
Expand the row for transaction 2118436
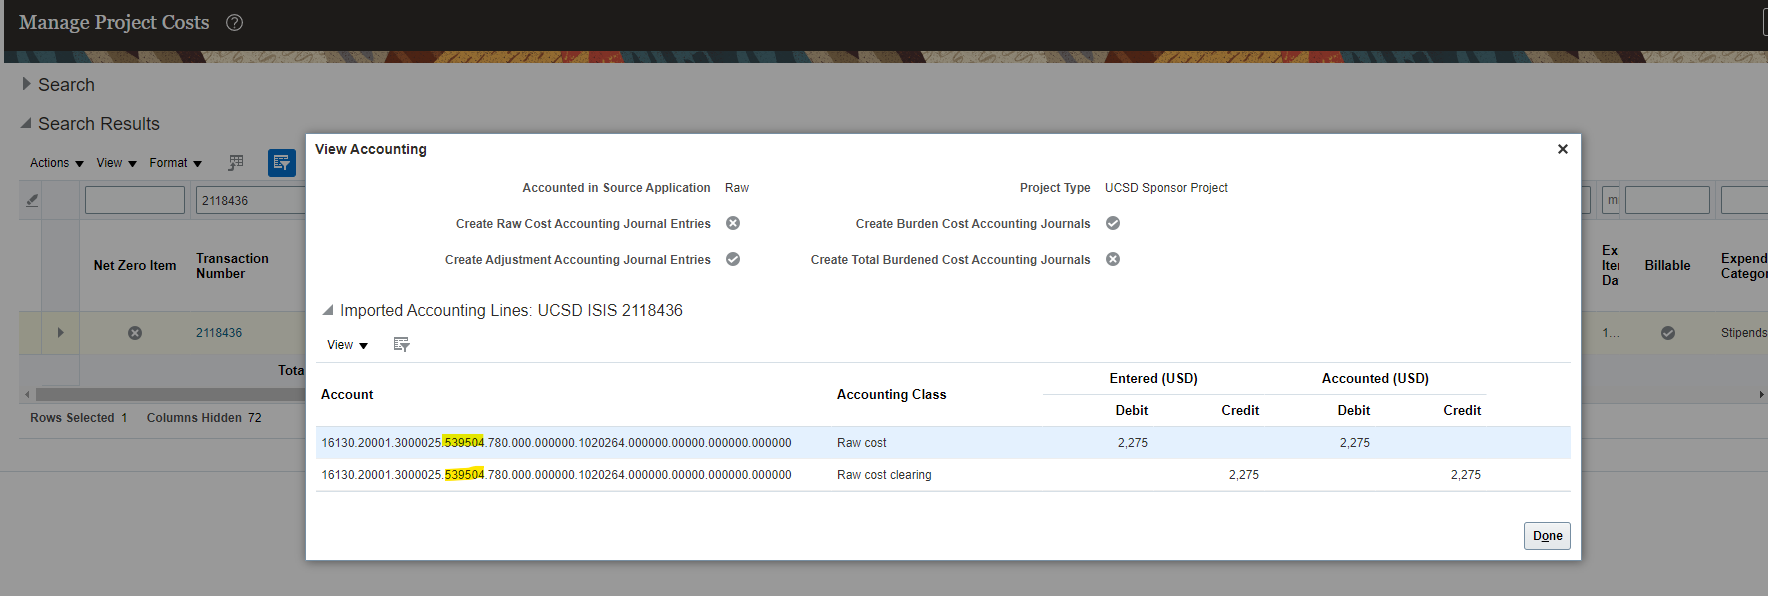(x=60, y=333)
